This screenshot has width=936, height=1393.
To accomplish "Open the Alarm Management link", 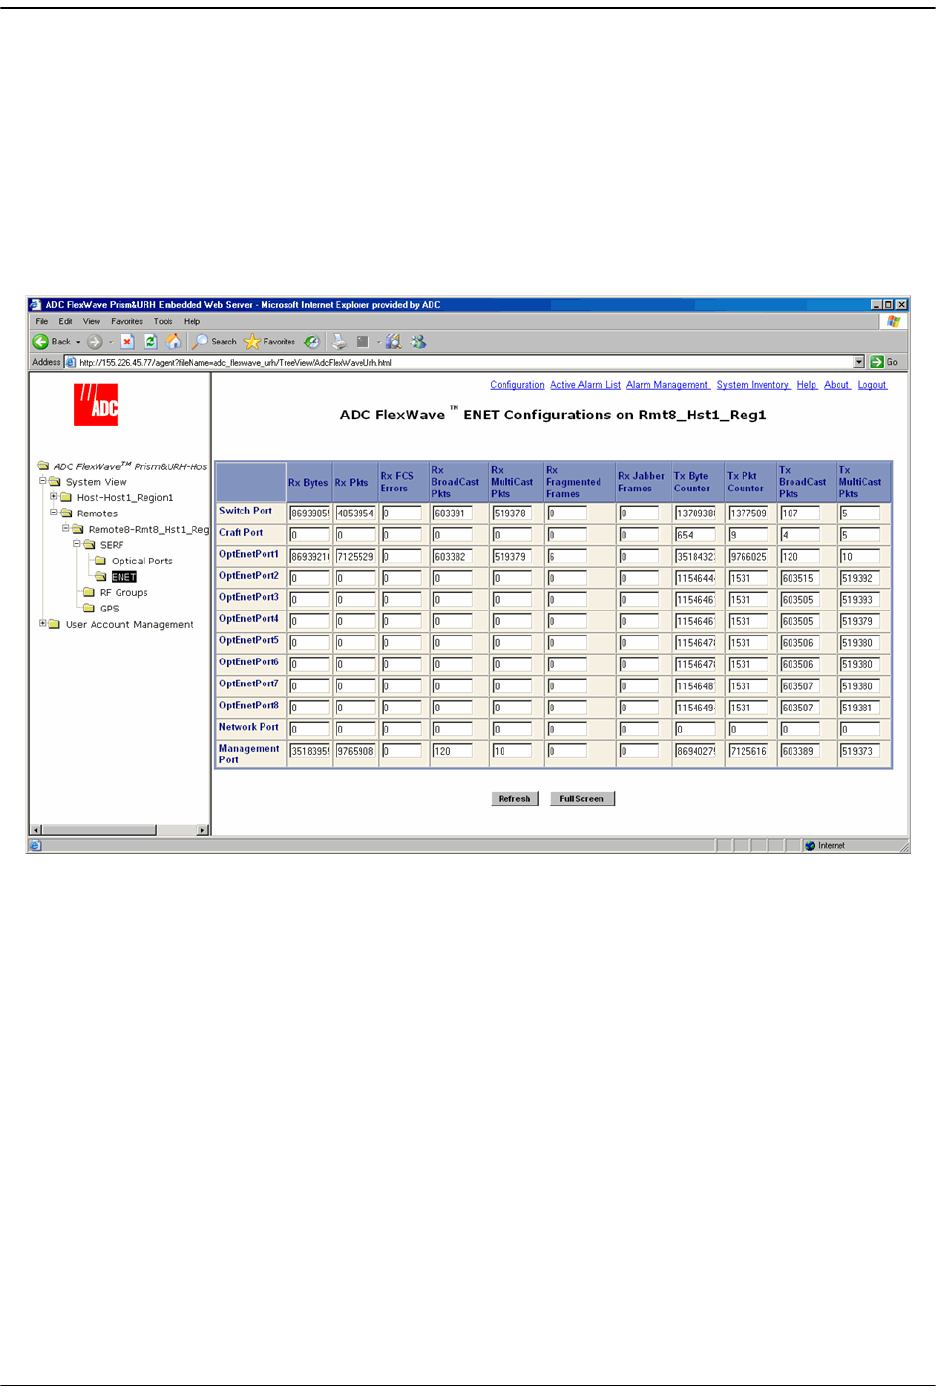I will (x=668, y=385).
